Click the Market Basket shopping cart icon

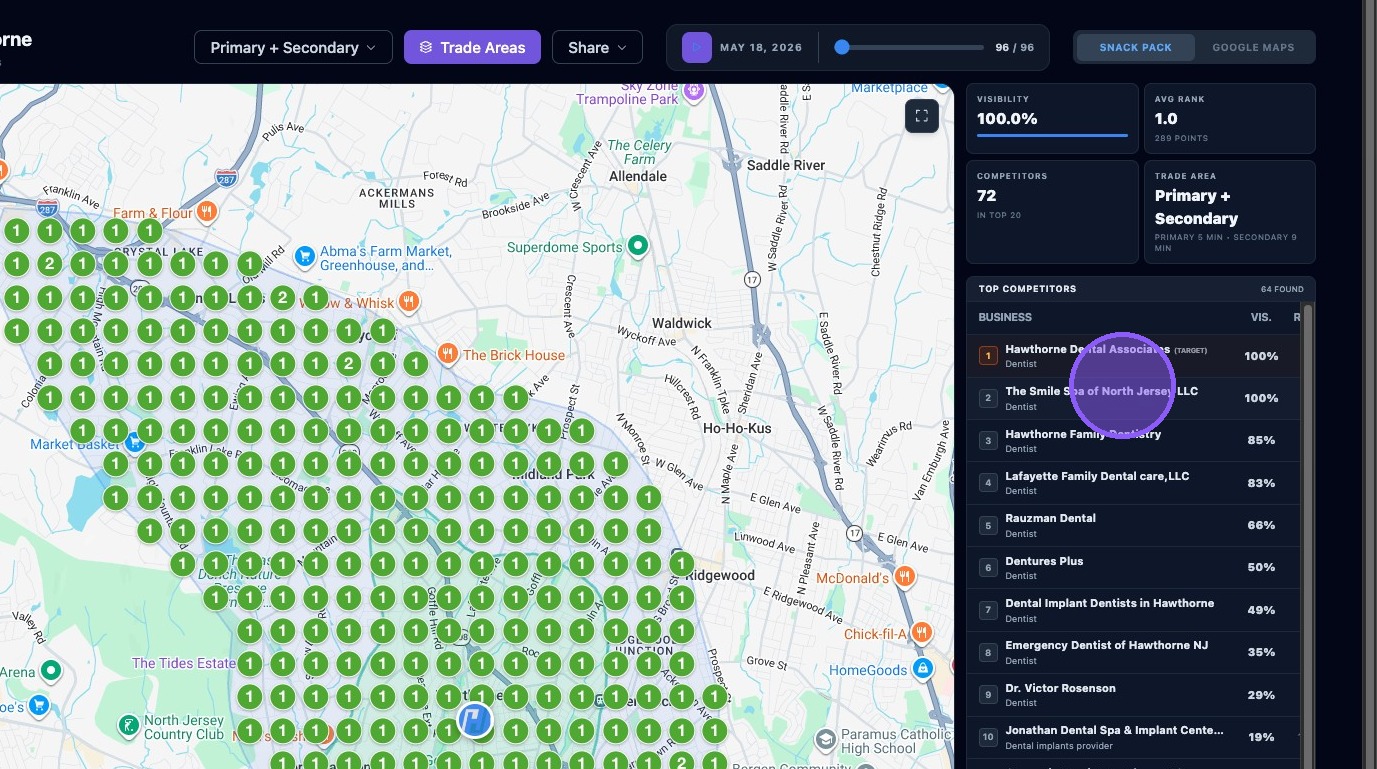pos(137,440)
